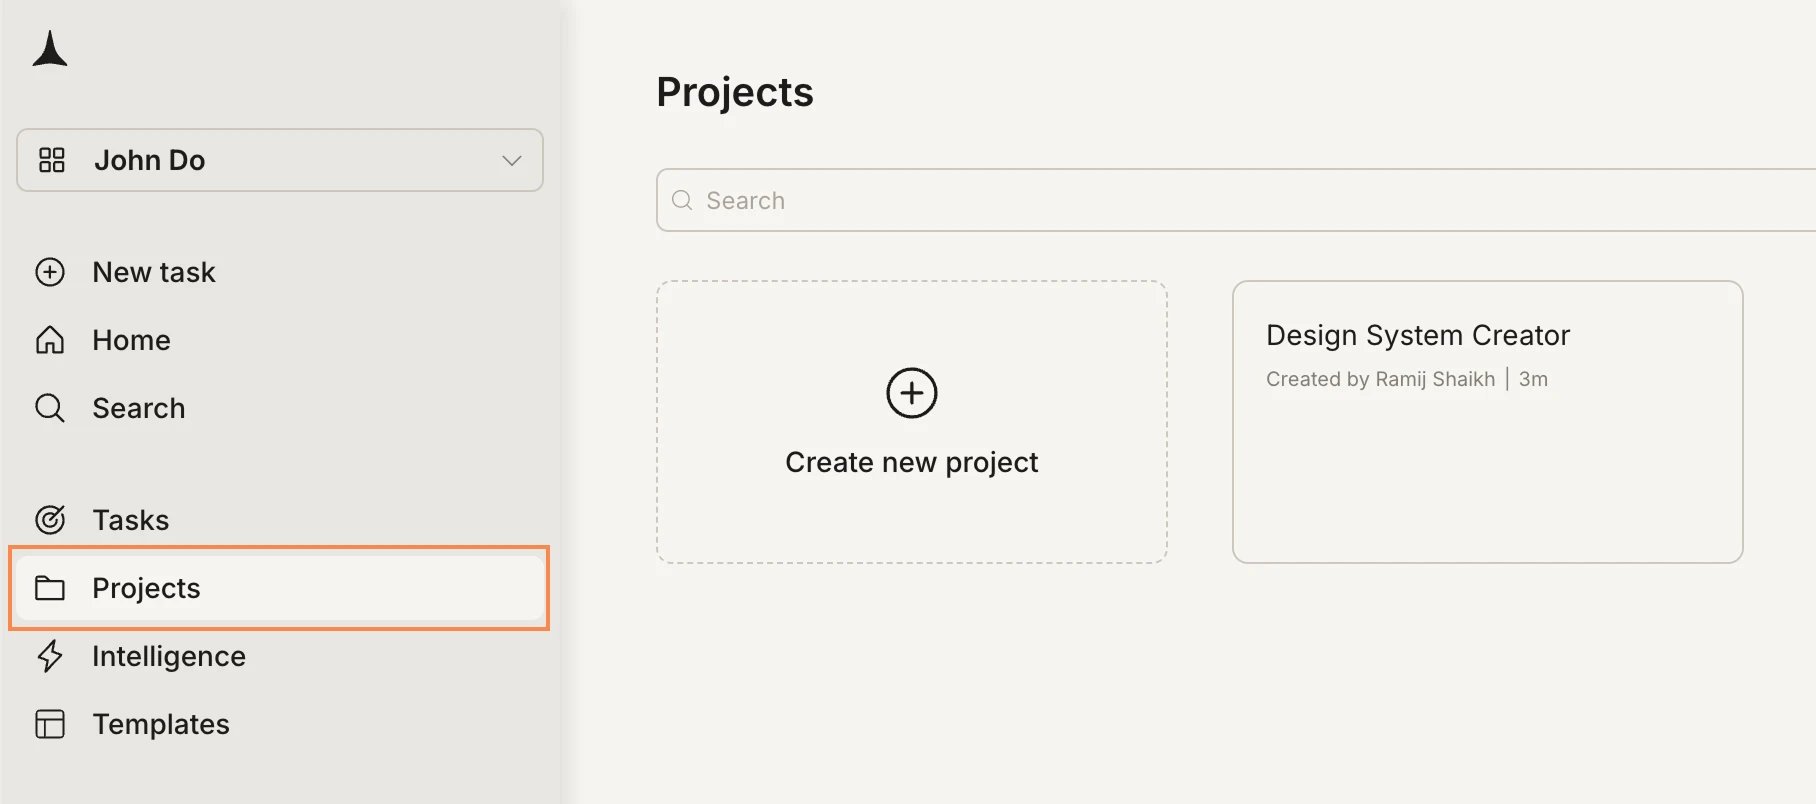Open the Tasks section
The image size is (1816, 804).
131,520
